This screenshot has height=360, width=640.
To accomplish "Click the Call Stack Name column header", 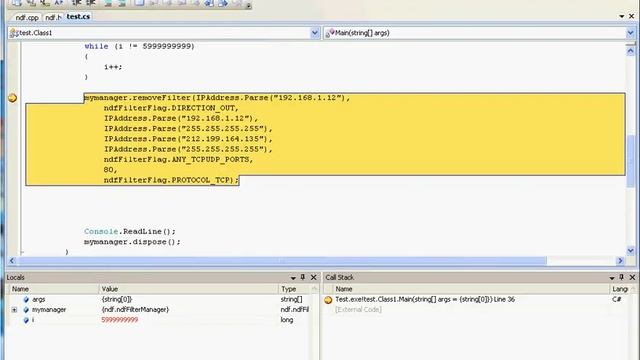I will pos(471,289).
